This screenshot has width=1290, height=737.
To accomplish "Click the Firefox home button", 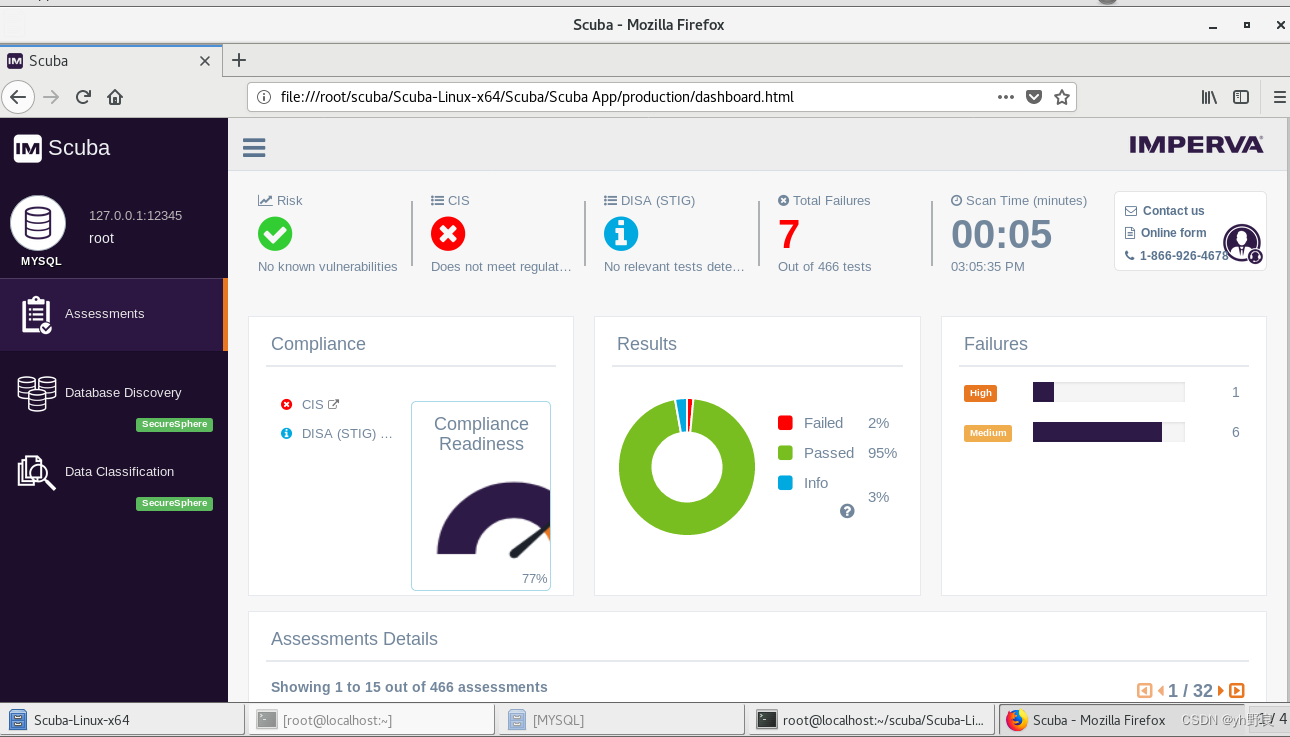I will click(115, 97).
